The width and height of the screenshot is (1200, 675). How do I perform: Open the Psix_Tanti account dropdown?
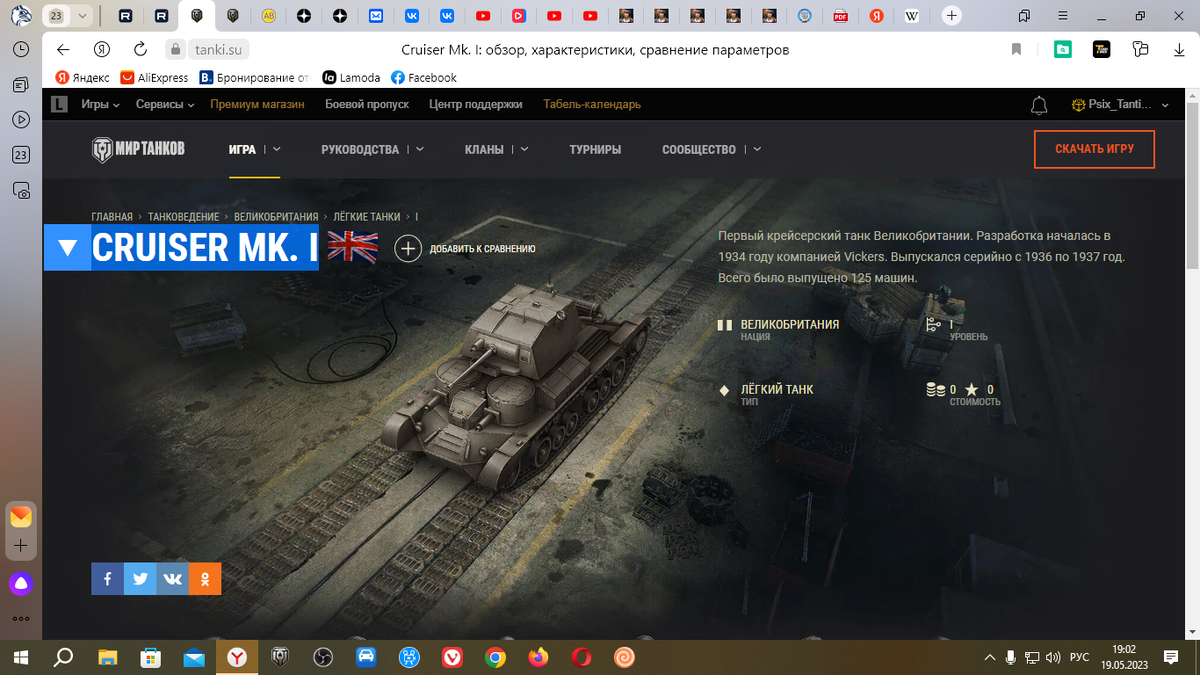[1120, 104]
